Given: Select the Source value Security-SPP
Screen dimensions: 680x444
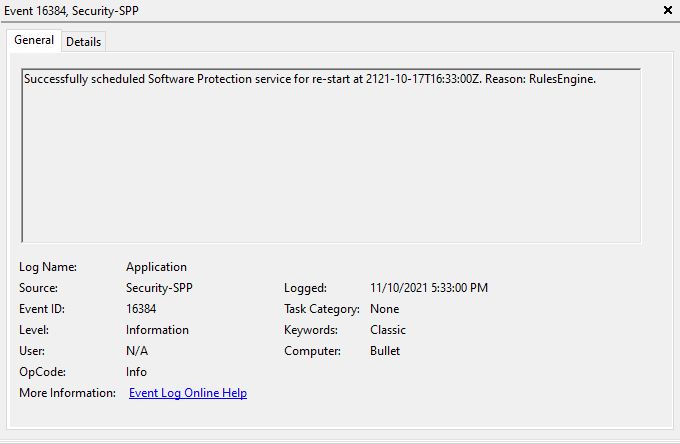Looking at the screenshot, I should (x=159, y=288).
